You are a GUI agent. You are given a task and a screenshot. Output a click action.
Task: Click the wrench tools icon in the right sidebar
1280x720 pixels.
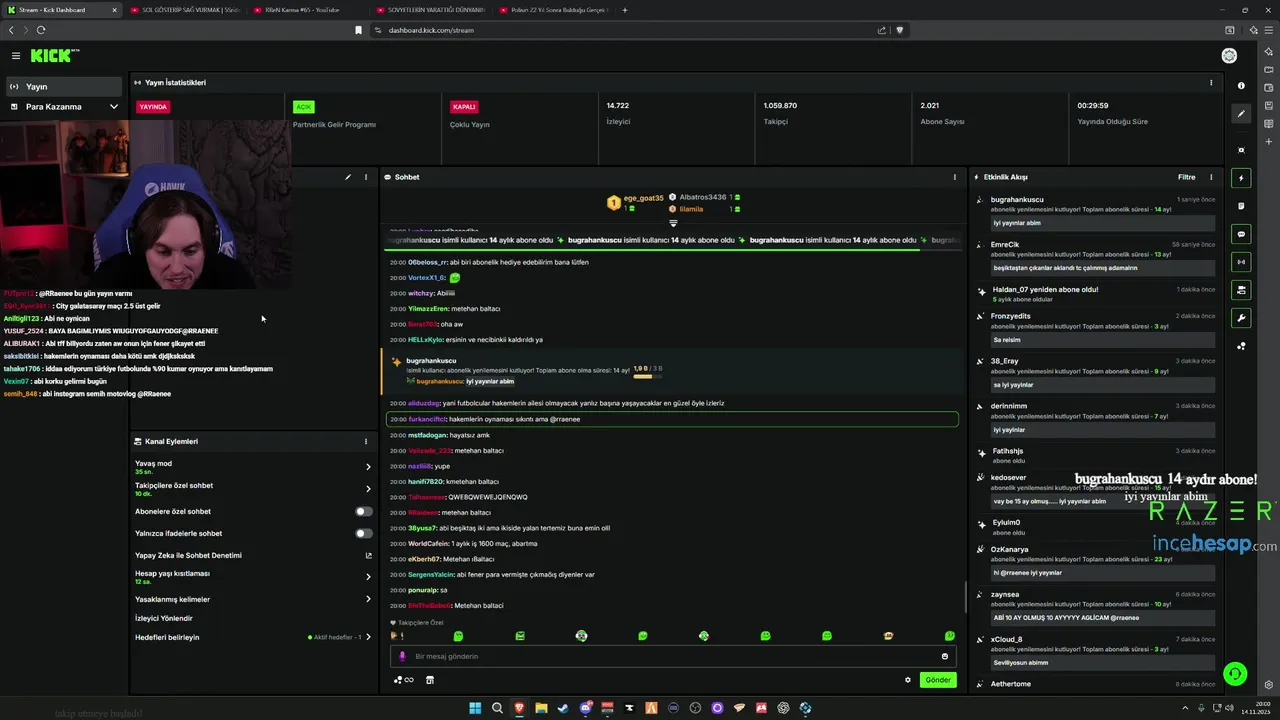coord(1241,318)
